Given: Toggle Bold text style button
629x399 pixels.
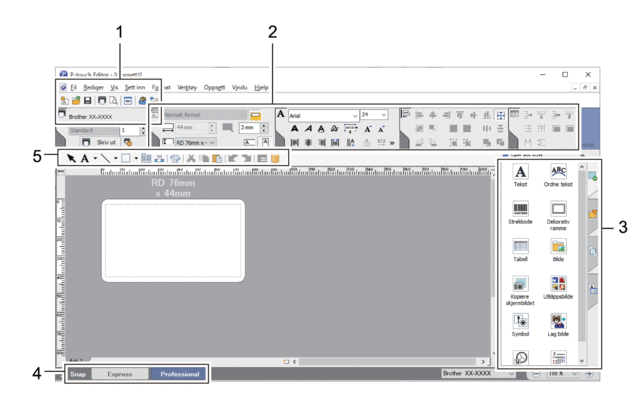Looking at the screenshot, I should [294, 129].
